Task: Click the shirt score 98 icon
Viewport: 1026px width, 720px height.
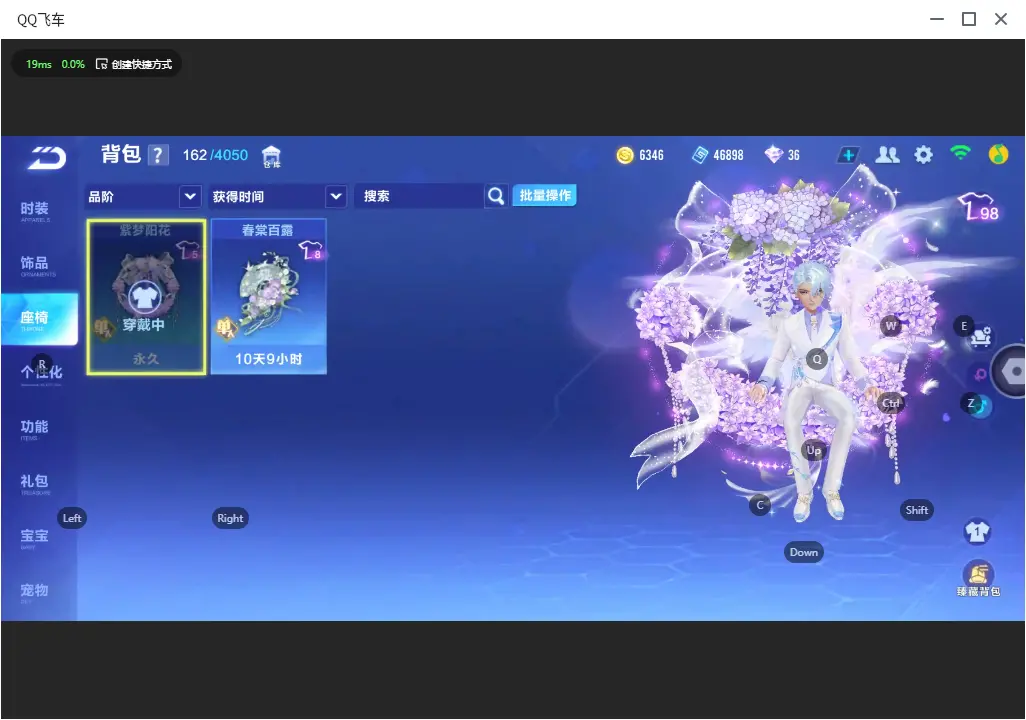Action: (979, 207)
